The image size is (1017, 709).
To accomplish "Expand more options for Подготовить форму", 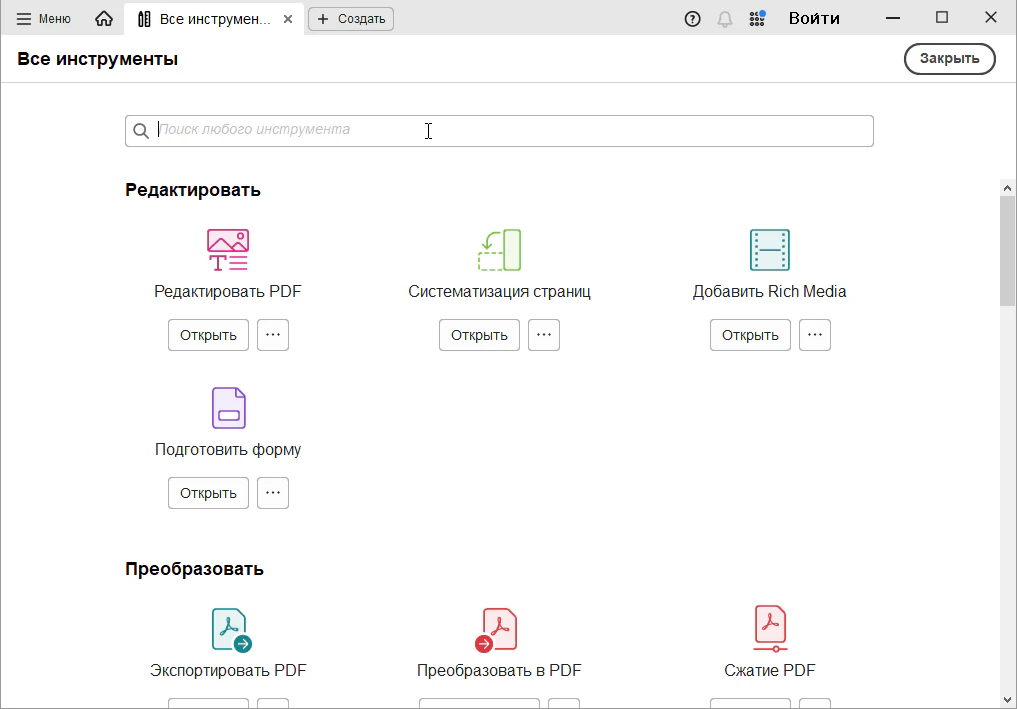I will (x=273, y=493).
